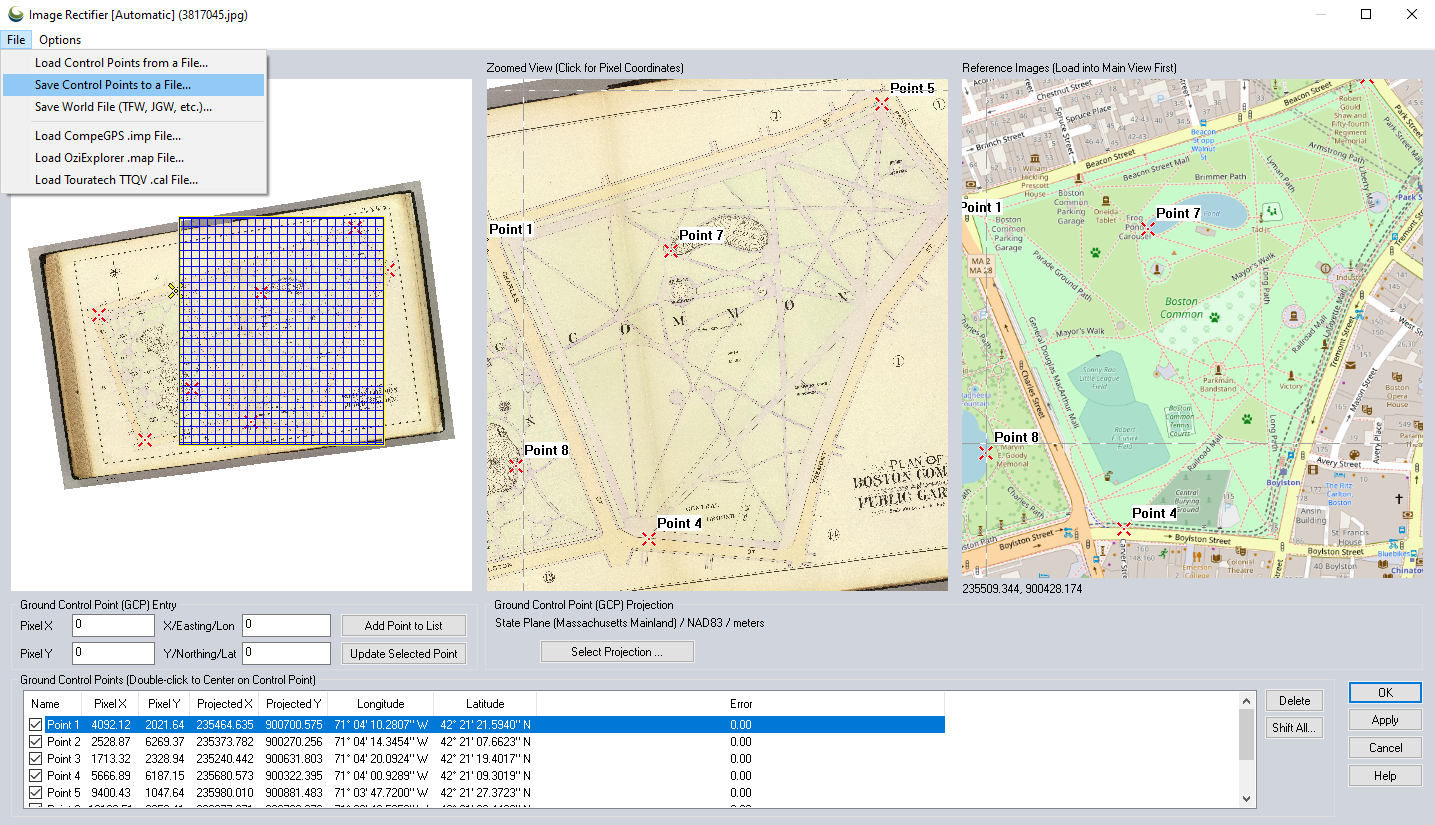Screen dimensions: 1435x825
Task: Click Point 4 marker in Reference Images map
Action: tap(1124, 528)
